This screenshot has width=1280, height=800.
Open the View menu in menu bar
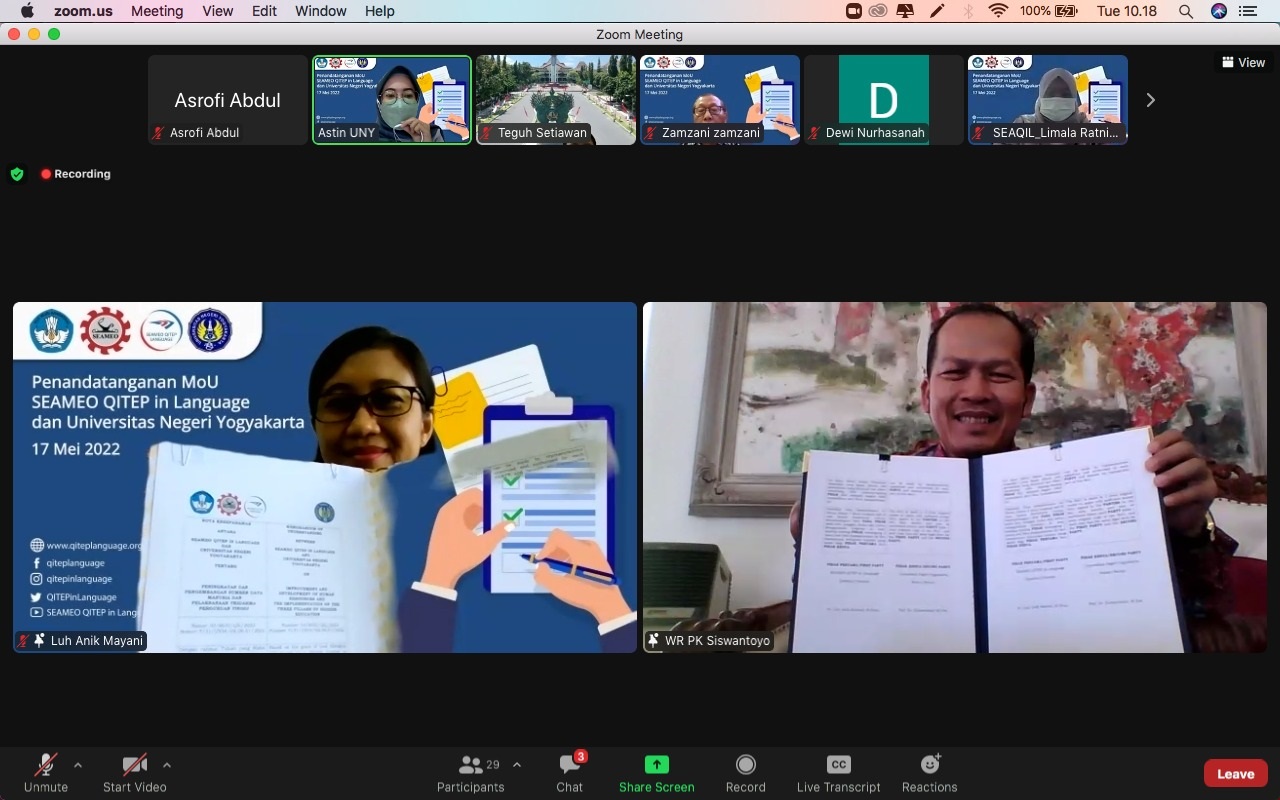[x=217, y=11]
